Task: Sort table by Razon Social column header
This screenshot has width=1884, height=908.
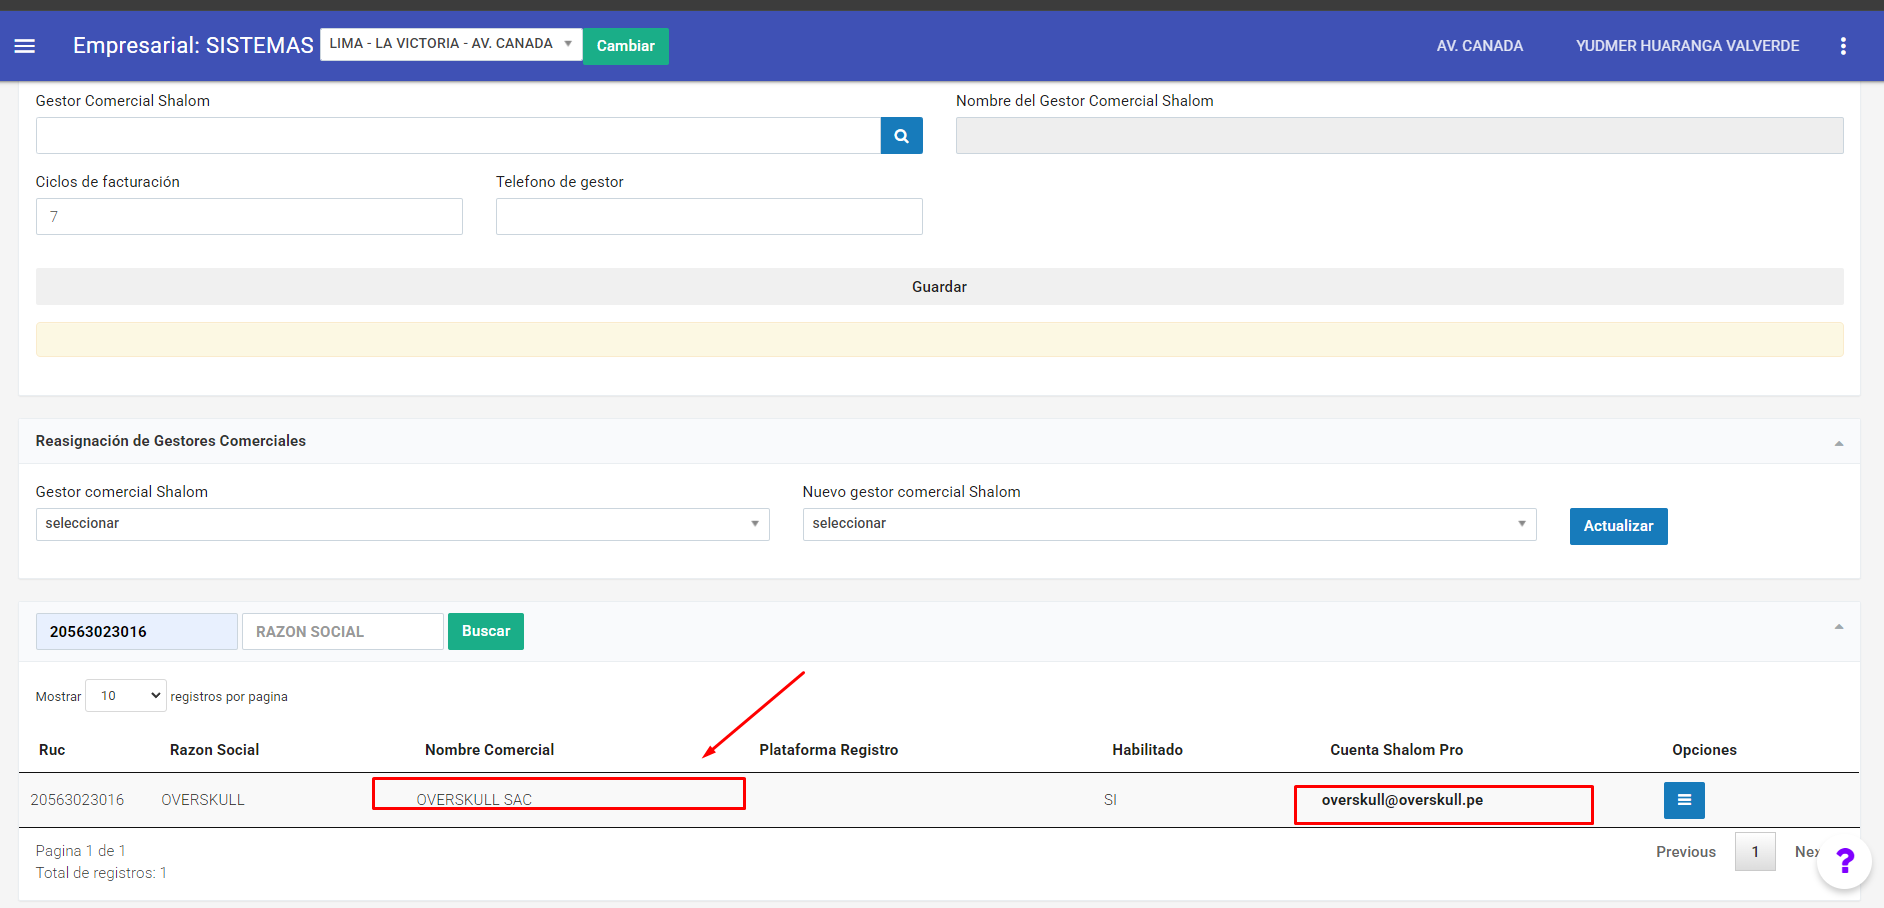Action: tap(214, 750)
